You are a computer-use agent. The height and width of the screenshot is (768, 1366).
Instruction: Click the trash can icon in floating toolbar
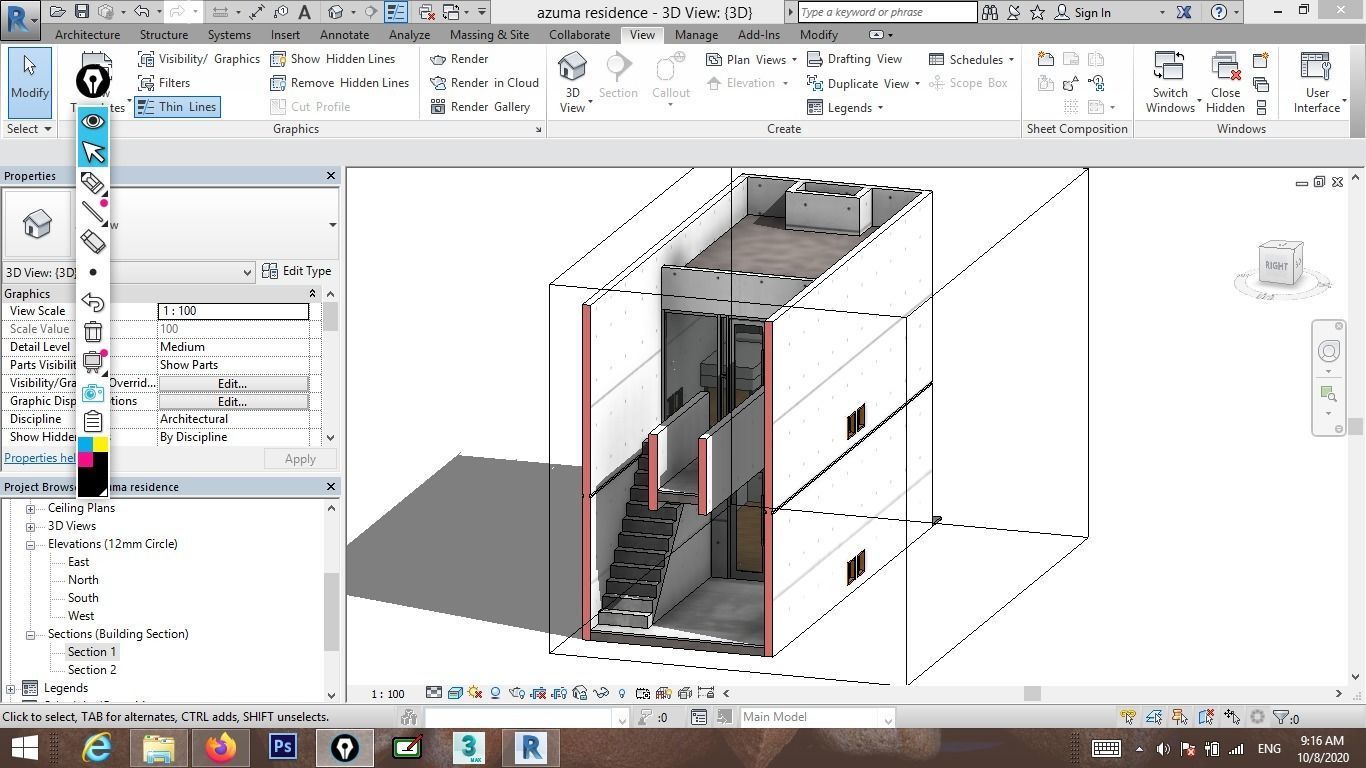pyautogui.click(x=93, y=332)
